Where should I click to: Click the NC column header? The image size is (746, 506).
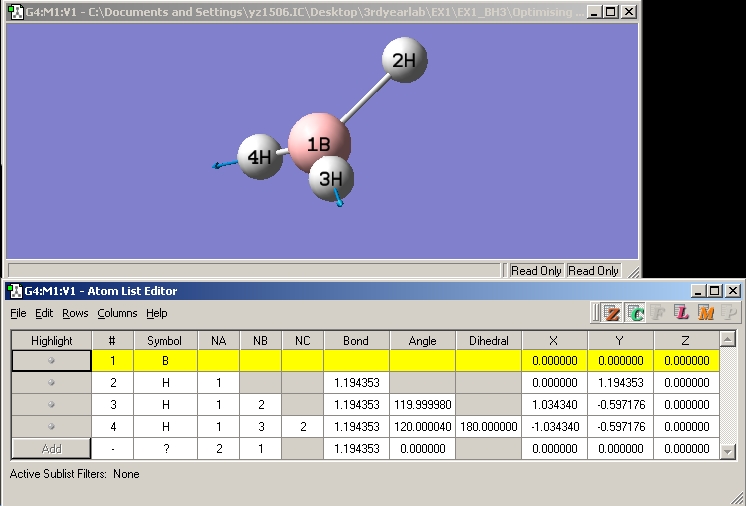point(302,341)
